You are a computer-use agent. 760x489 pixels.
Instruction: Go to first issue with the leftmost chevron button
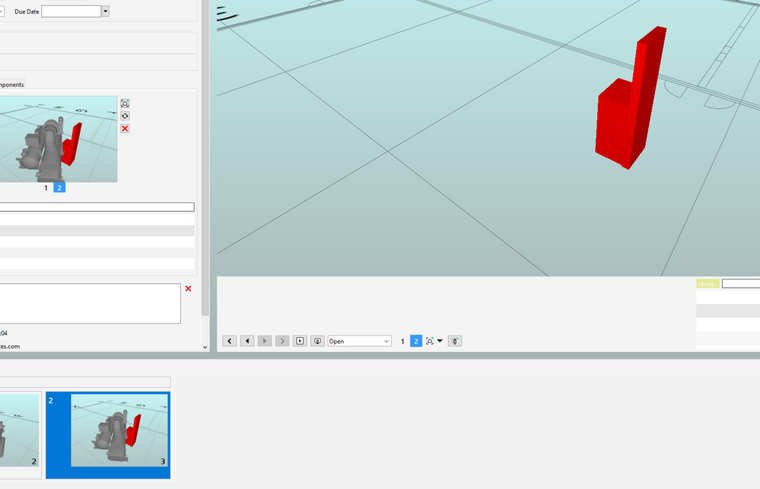pos(230,341)
